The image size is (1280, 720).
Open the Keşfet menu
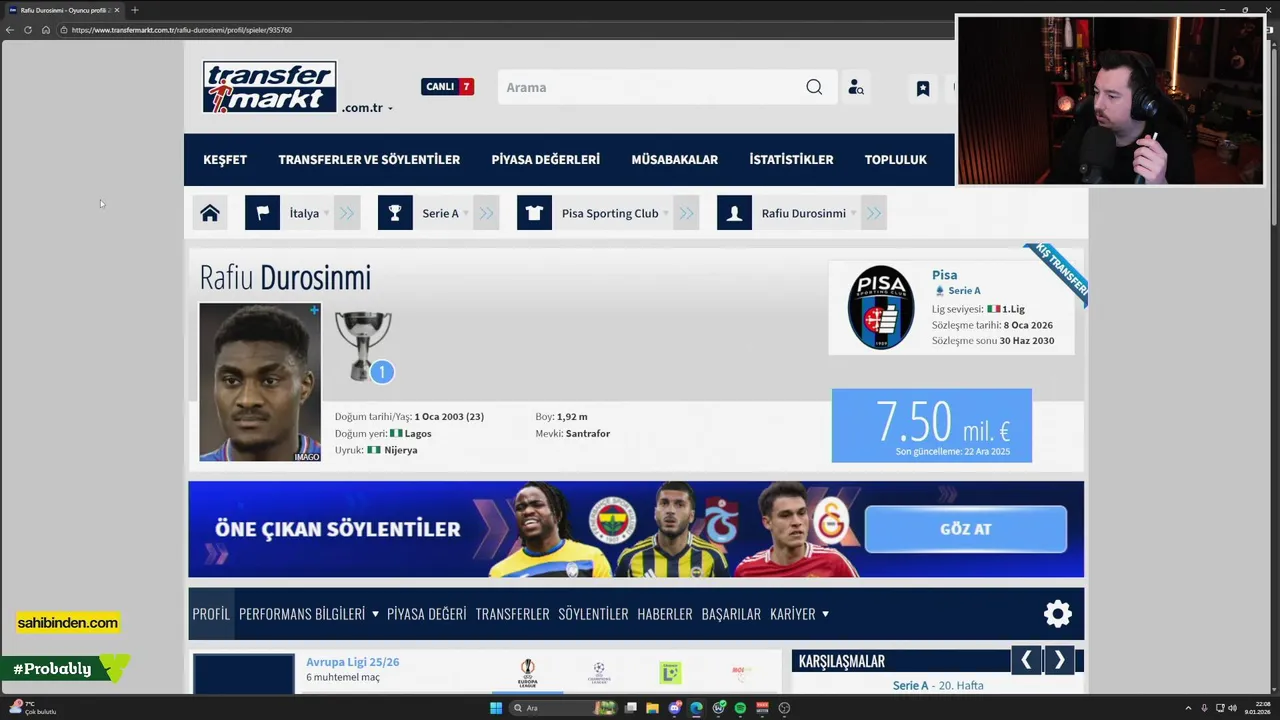coord(225,160)
